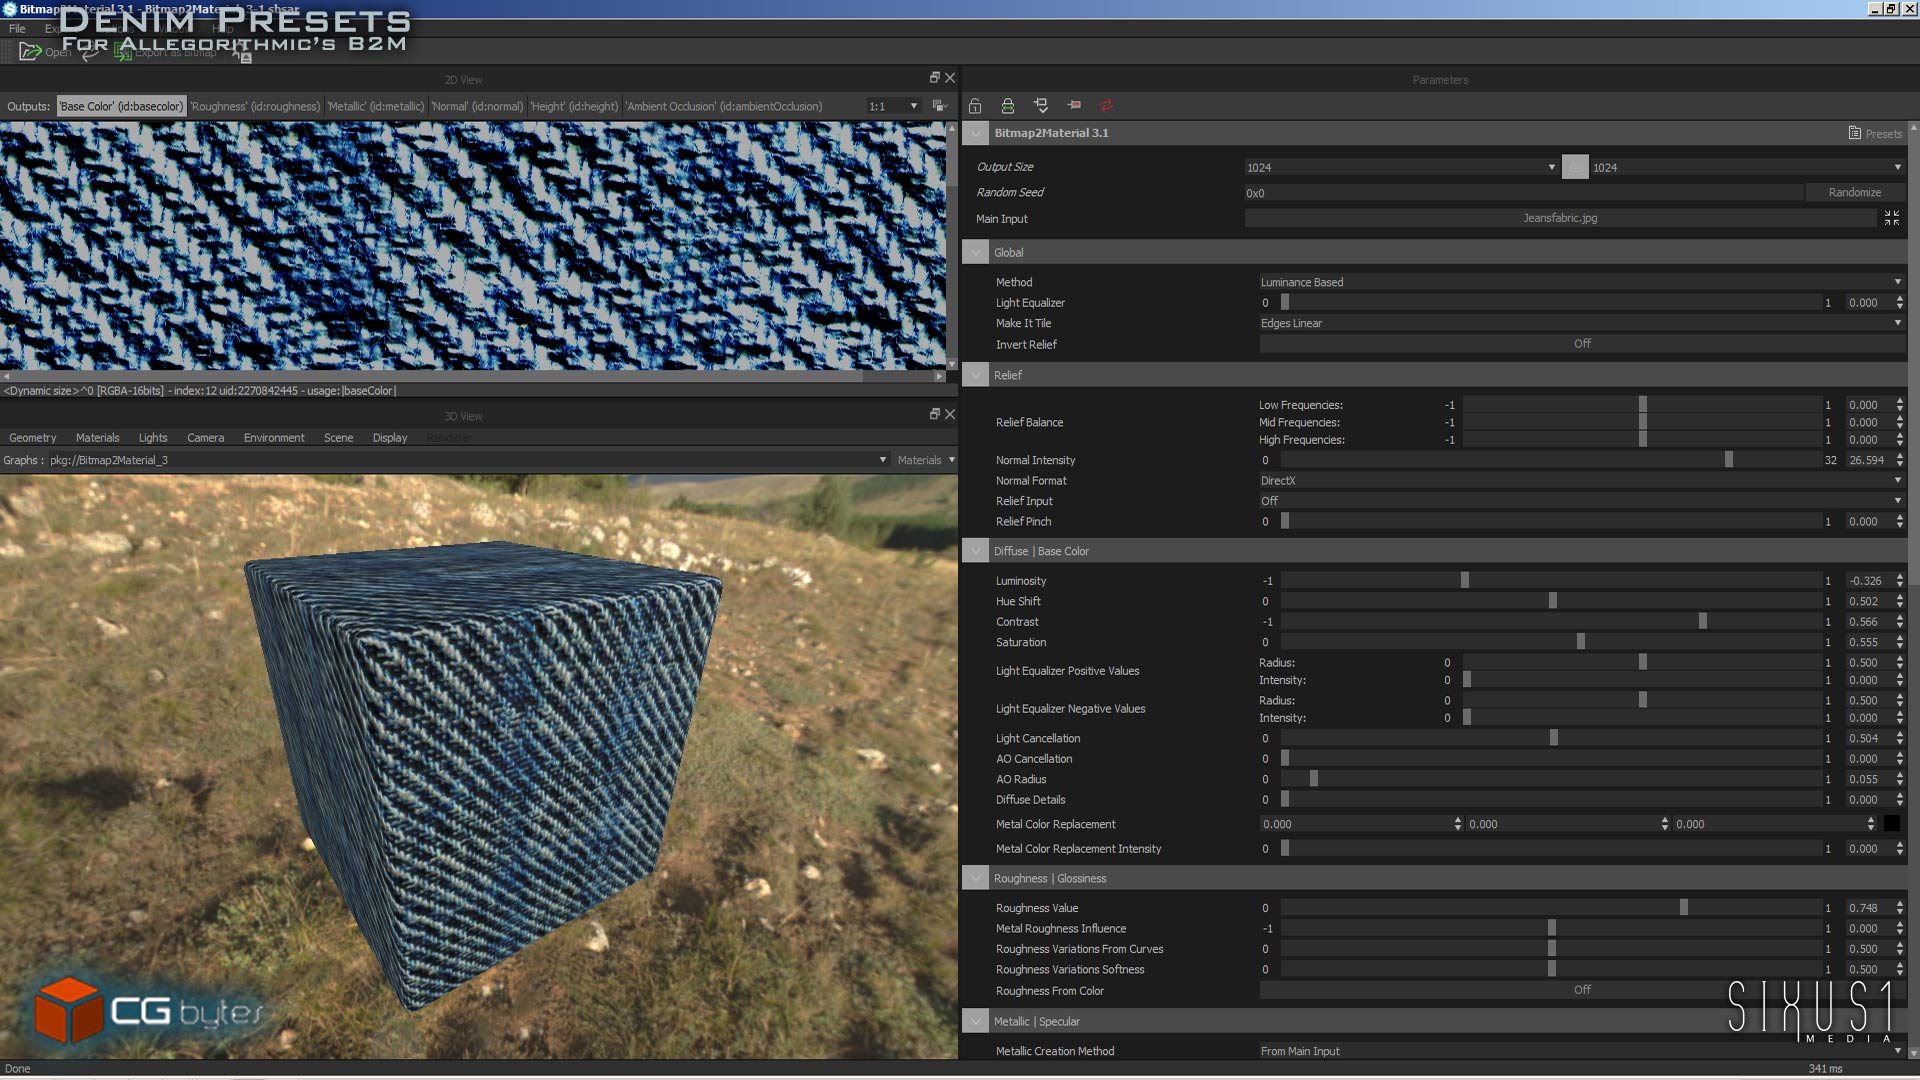Open the Display menu
The image size is (1920, 1080).
point(390,438)
